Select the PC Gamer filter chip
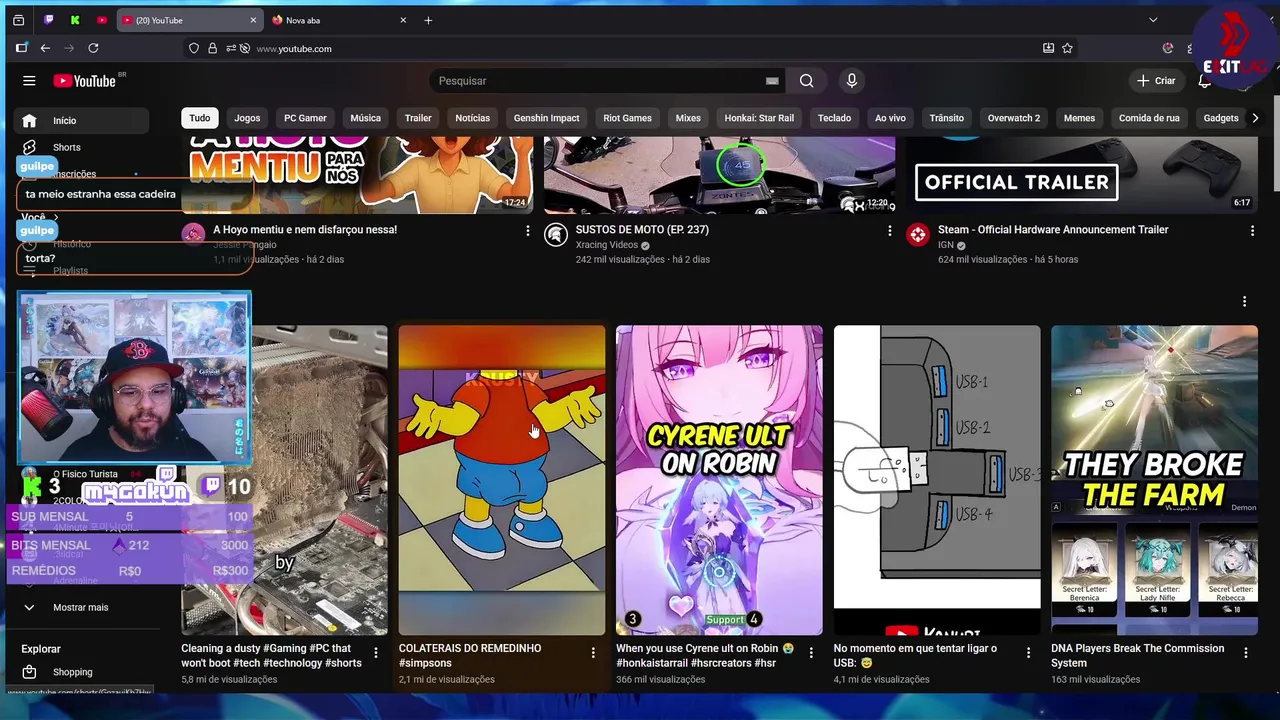The image size is (1280, 720). (305, 118)
